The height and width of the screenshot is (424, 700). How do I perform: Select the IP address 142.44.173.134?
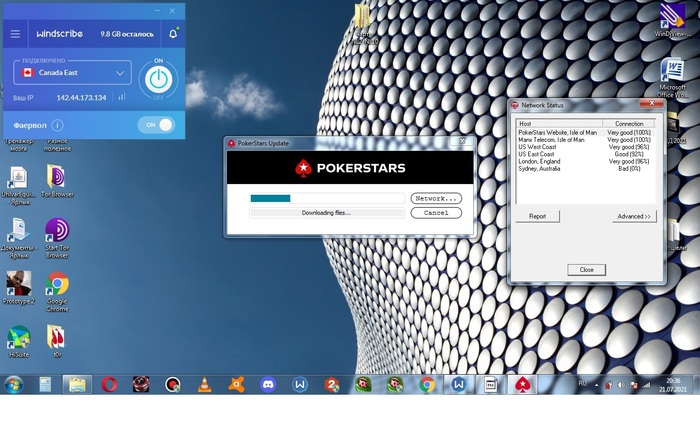(81, 97)
